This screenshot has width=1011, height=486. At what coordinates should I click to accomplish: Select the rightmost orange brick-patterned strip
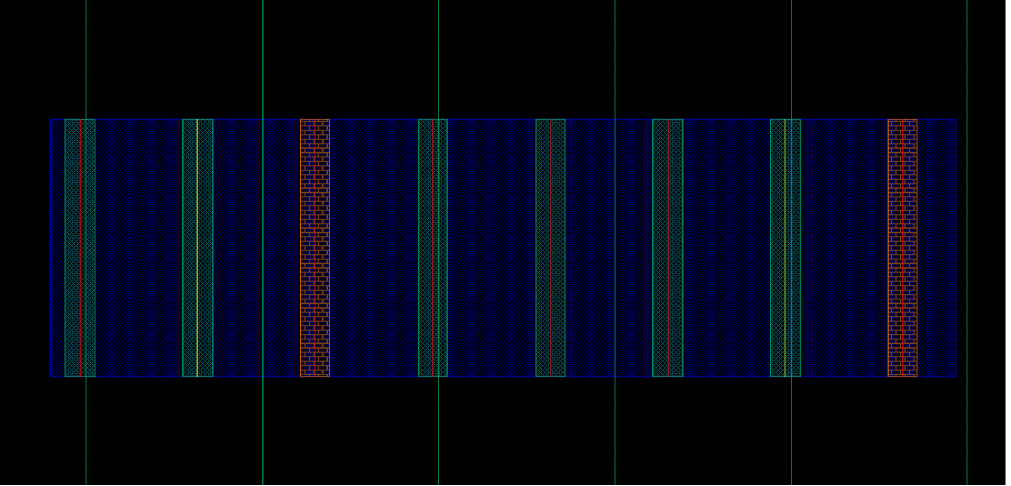click(x=903, y=248)
